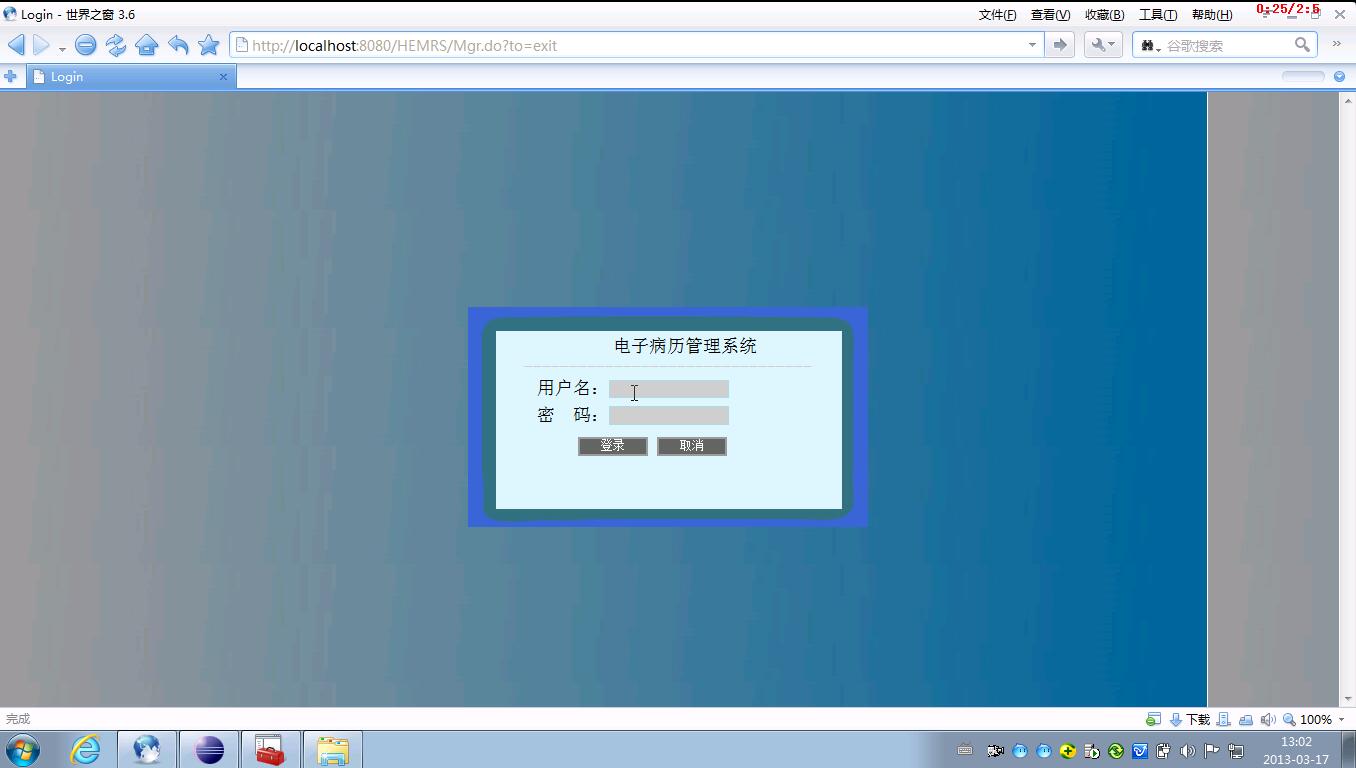Screen dimensions: 1356x768
Task: Go forward with the Forward arrow
Action: pos(41,45)
